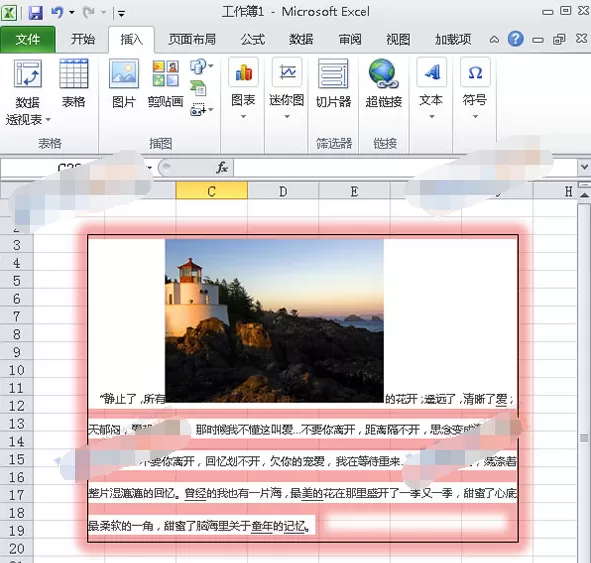Expand the 迷你图 dropdown arrow

[287, 116]
